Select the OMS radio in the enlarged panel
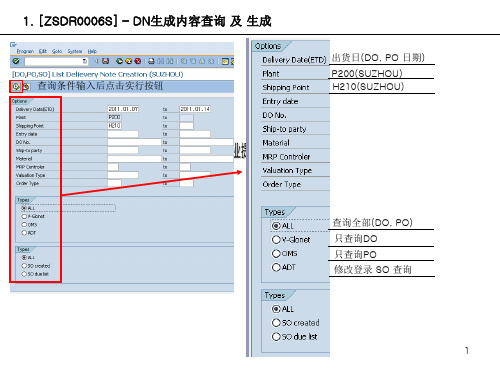500x375 pixels. (276, 254)
